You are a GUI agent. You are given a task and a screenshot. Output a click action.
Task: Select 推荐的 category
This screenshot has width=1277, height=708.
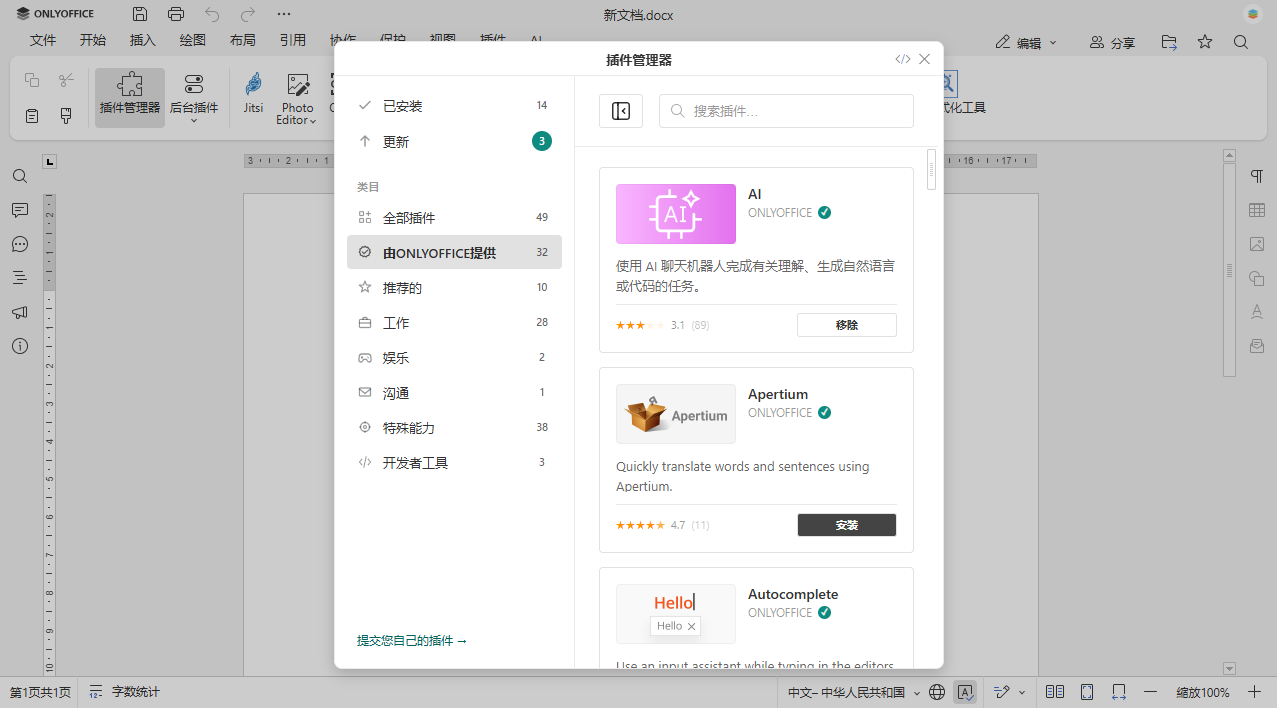[x=454, y=288]
